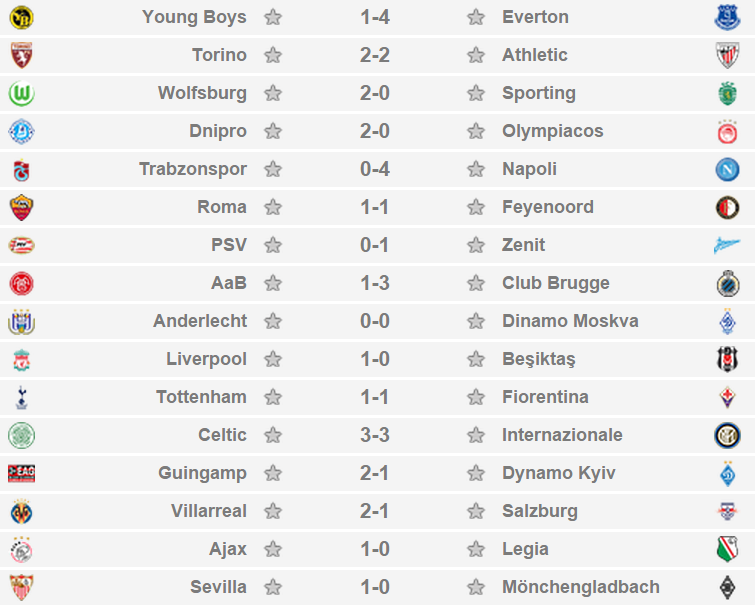Toggle the star beside Sevilla

click(272, 587)
